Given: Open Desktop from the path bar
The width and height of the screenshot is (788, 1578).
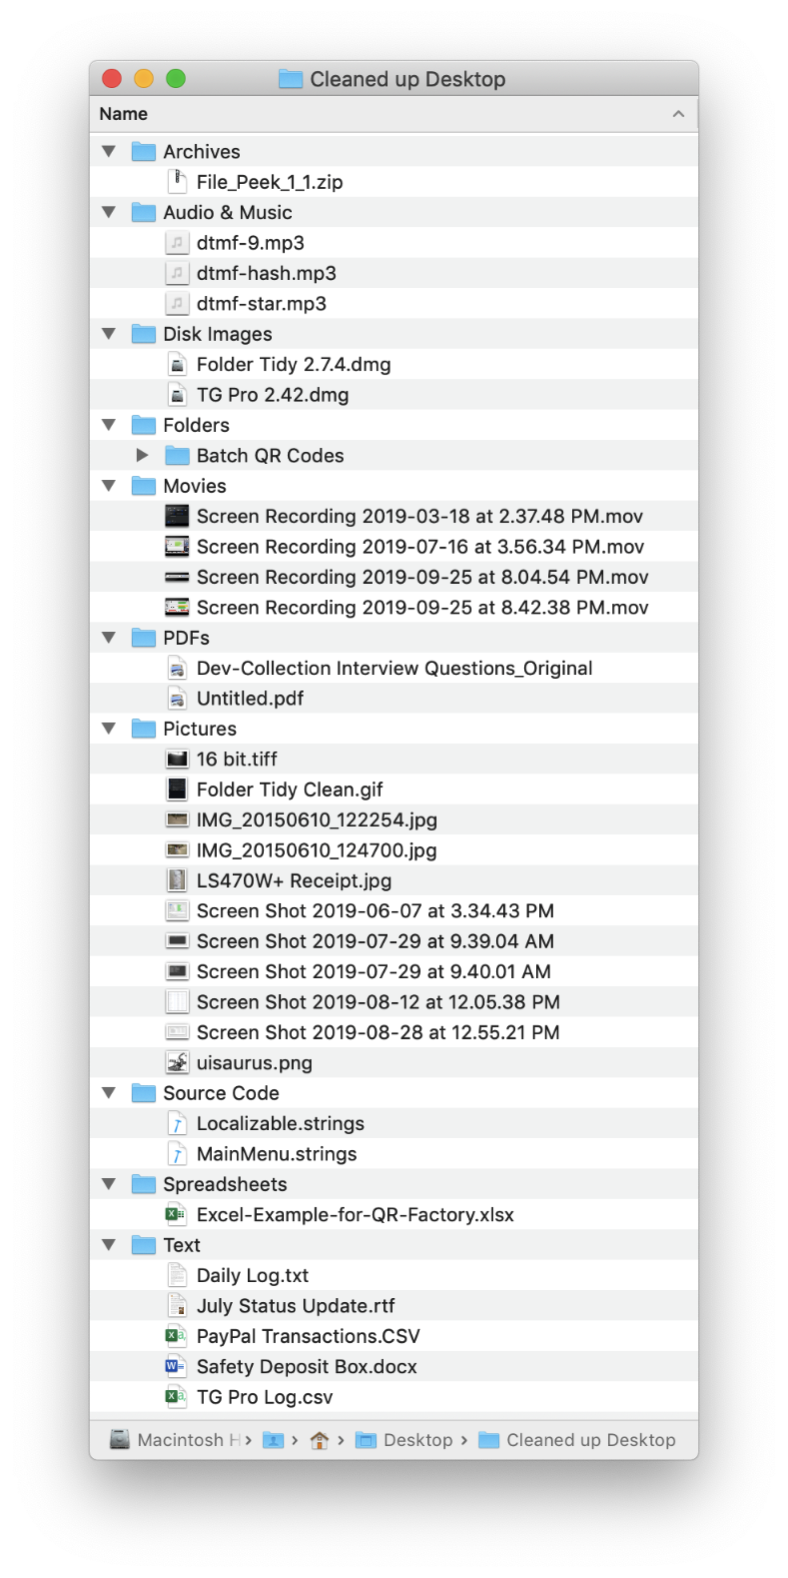Looking at the screenshot, I should click(x=418, y=1440).
